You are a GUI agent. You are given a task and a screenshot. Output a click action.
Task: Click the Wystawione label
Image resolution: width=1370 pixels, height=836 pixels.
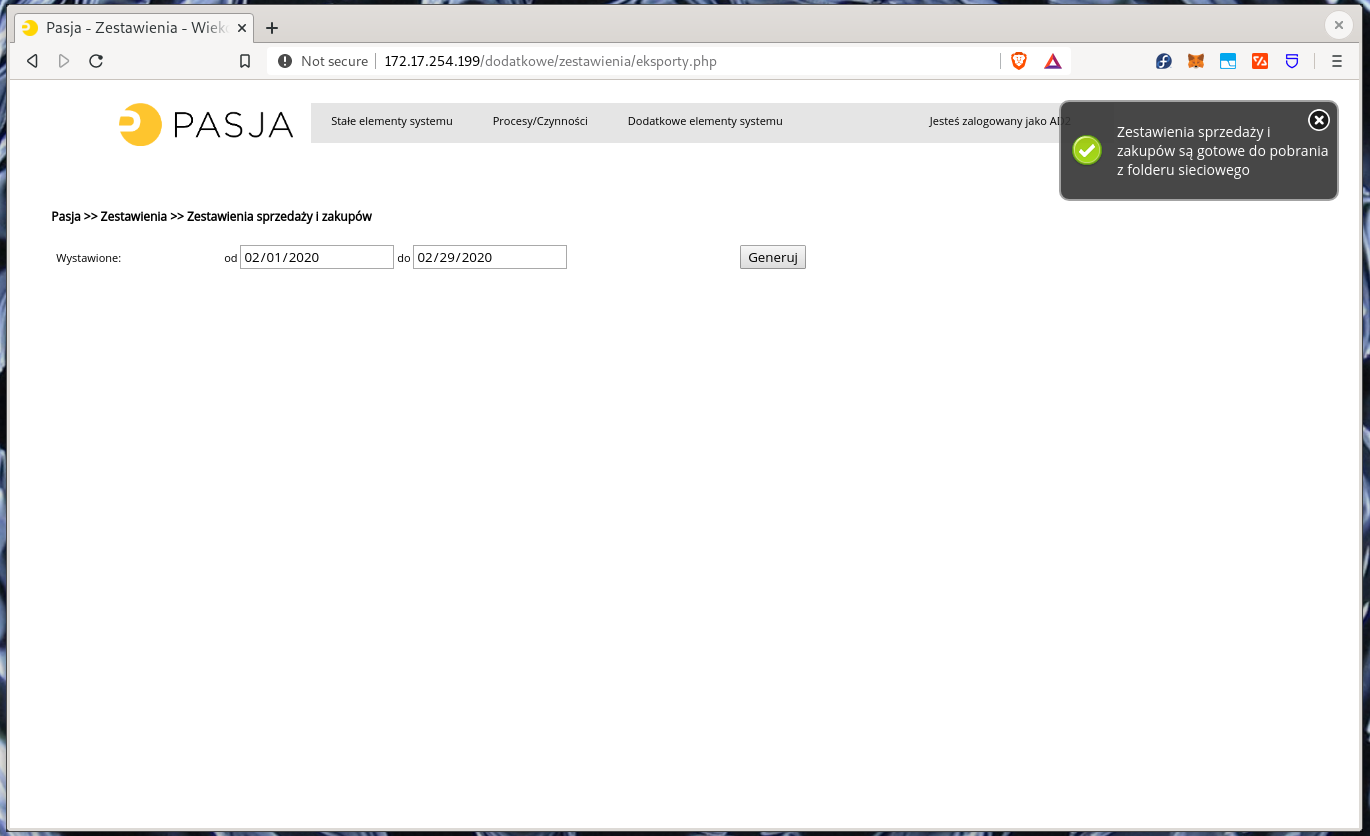click(x=88, y=258)
